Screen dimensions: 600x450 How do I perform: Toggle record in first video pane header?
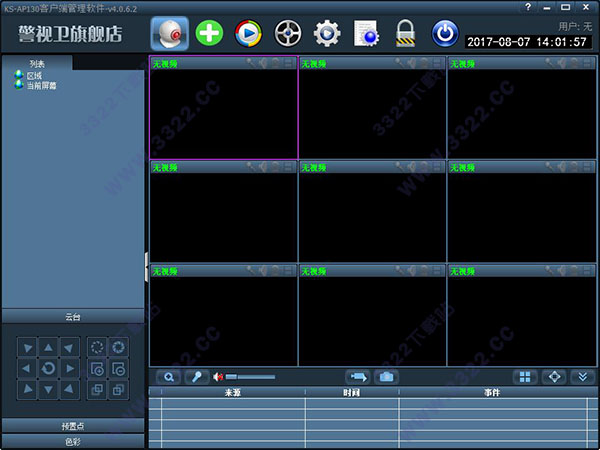tap(275, 63)
